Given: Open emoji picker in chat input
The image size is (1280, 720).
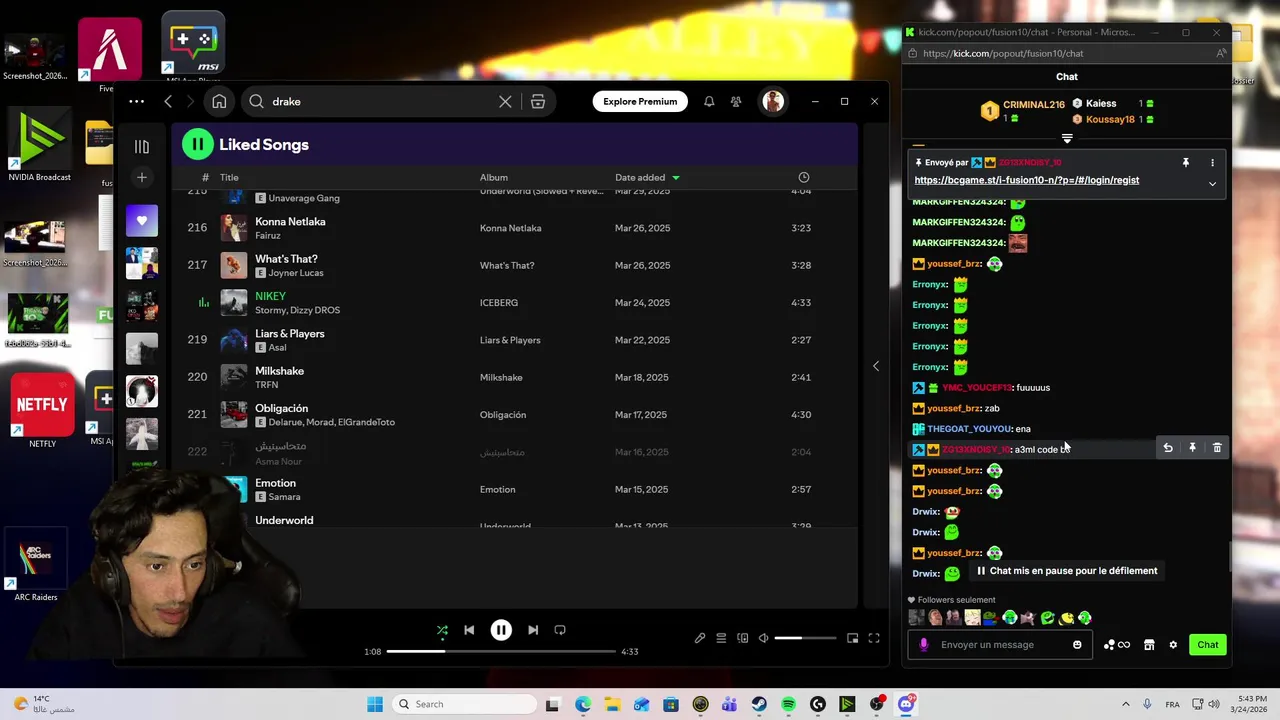Looking at the screenshot, I should click(1077, 645).
